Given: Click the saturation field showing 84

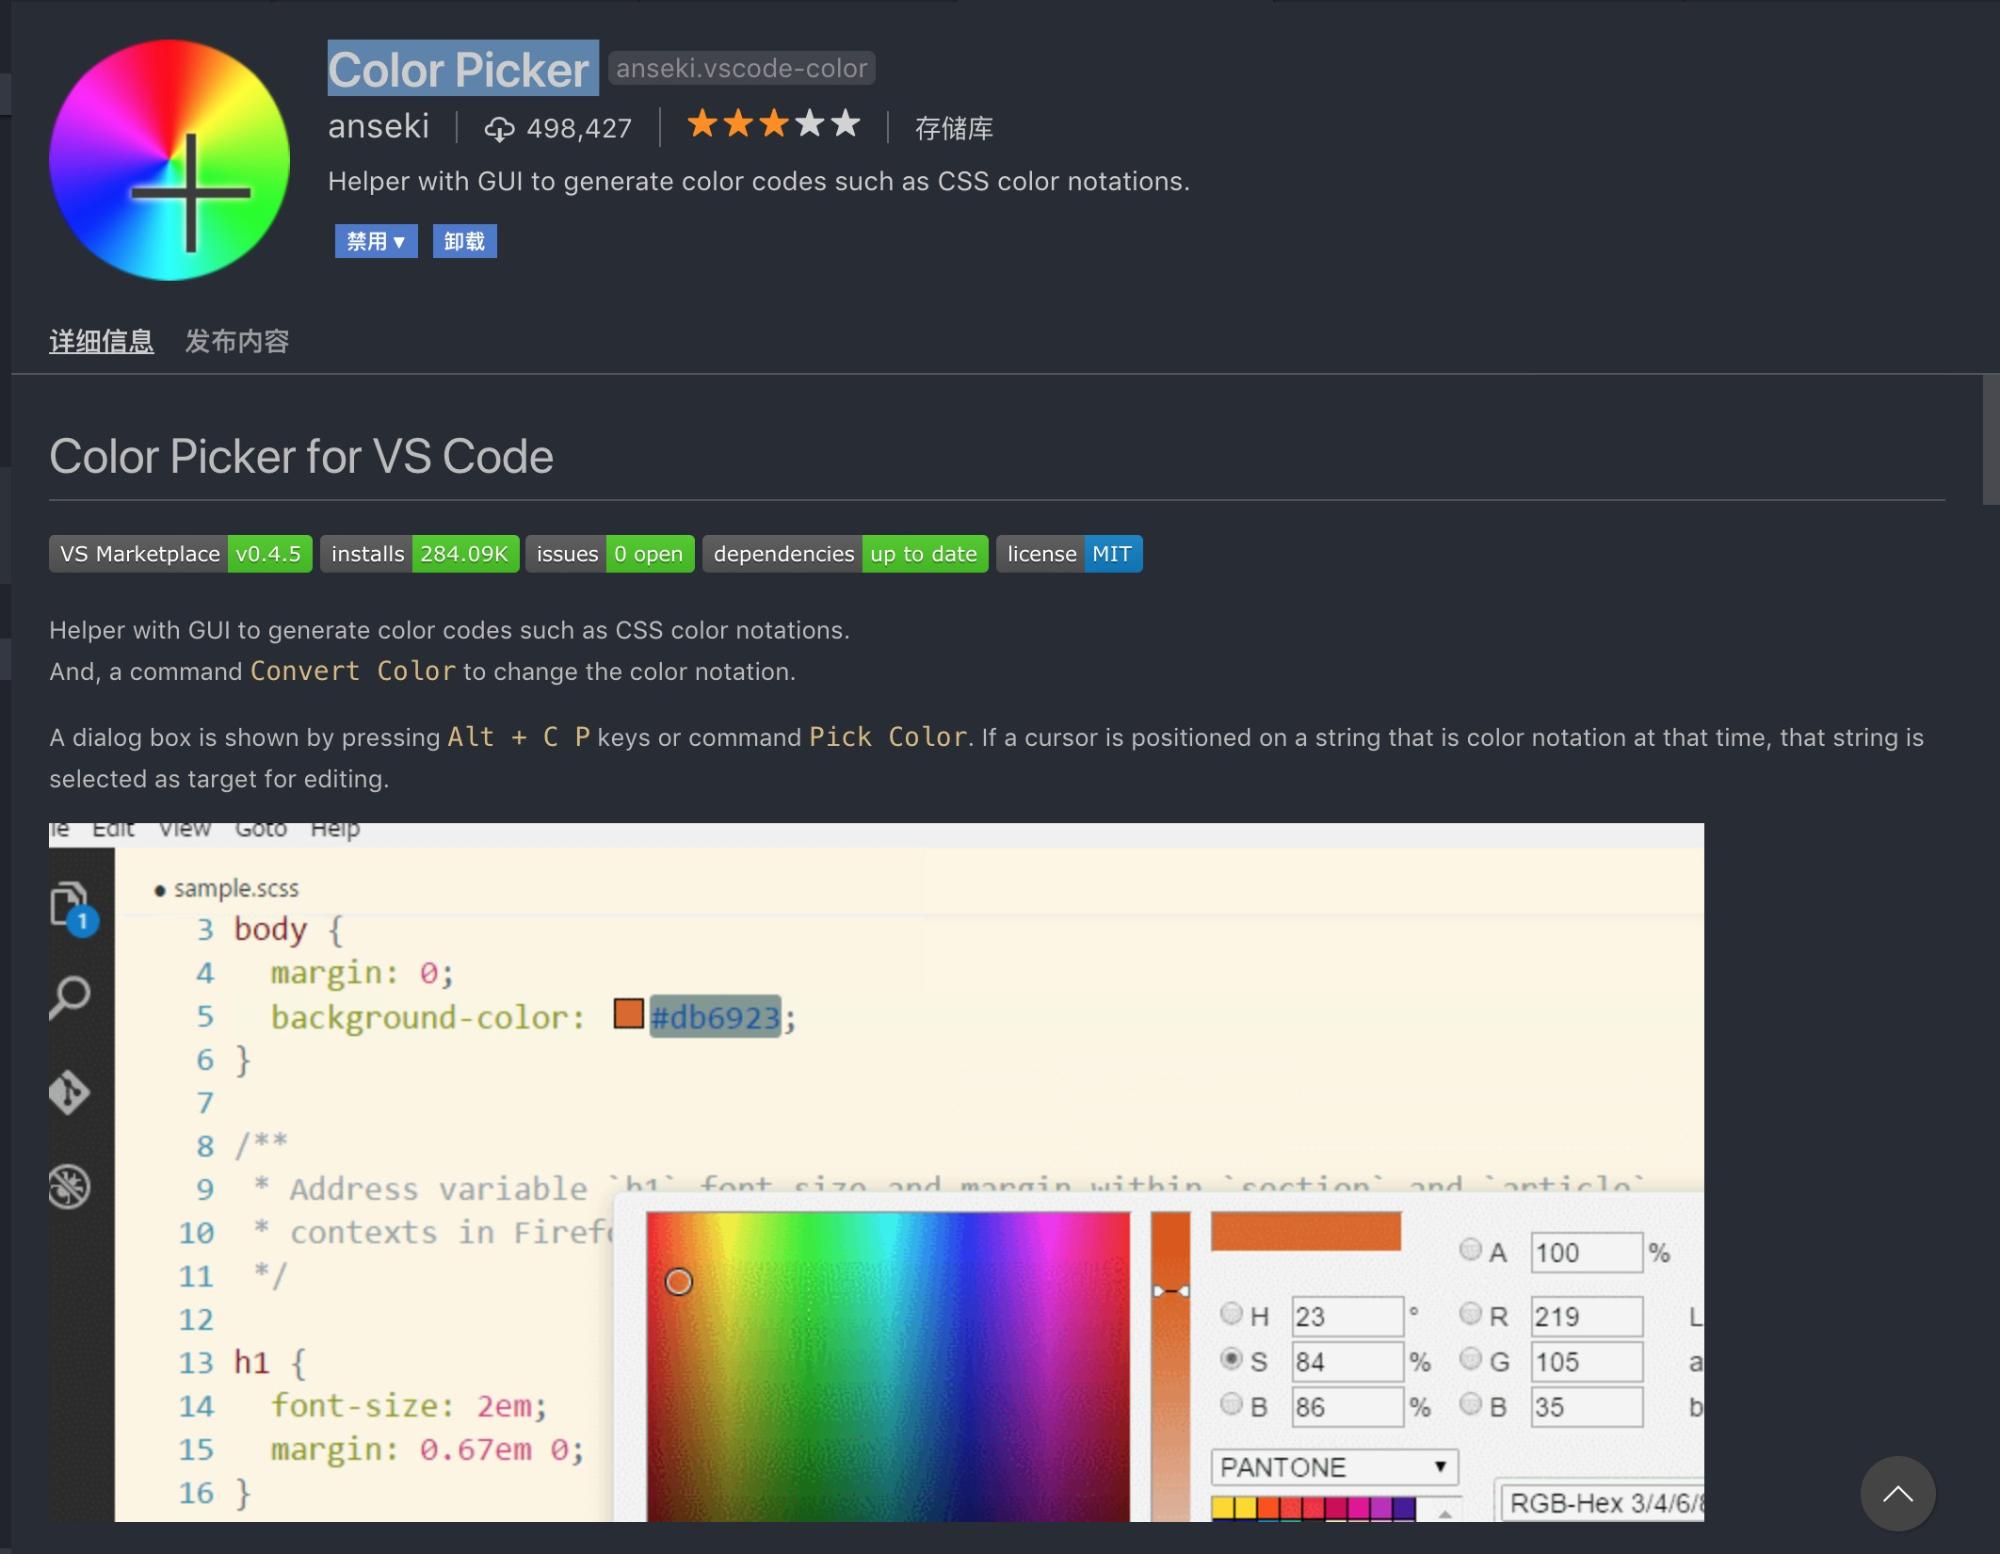Looking at the screenshot, I should 1348,1361.
